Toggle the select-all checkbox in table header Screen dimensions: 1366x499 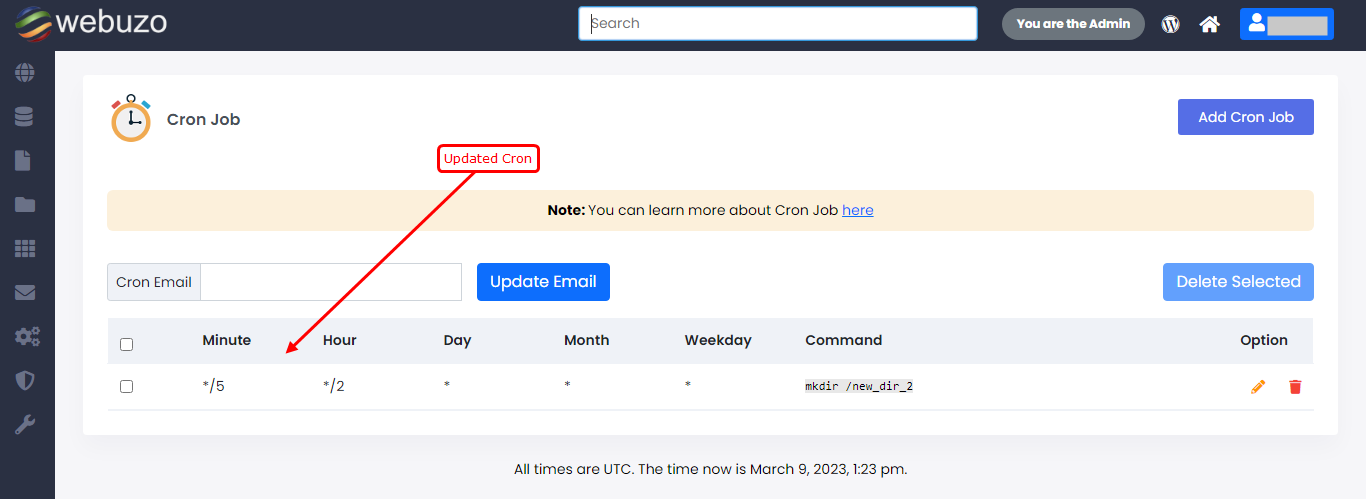pos(126,344)
